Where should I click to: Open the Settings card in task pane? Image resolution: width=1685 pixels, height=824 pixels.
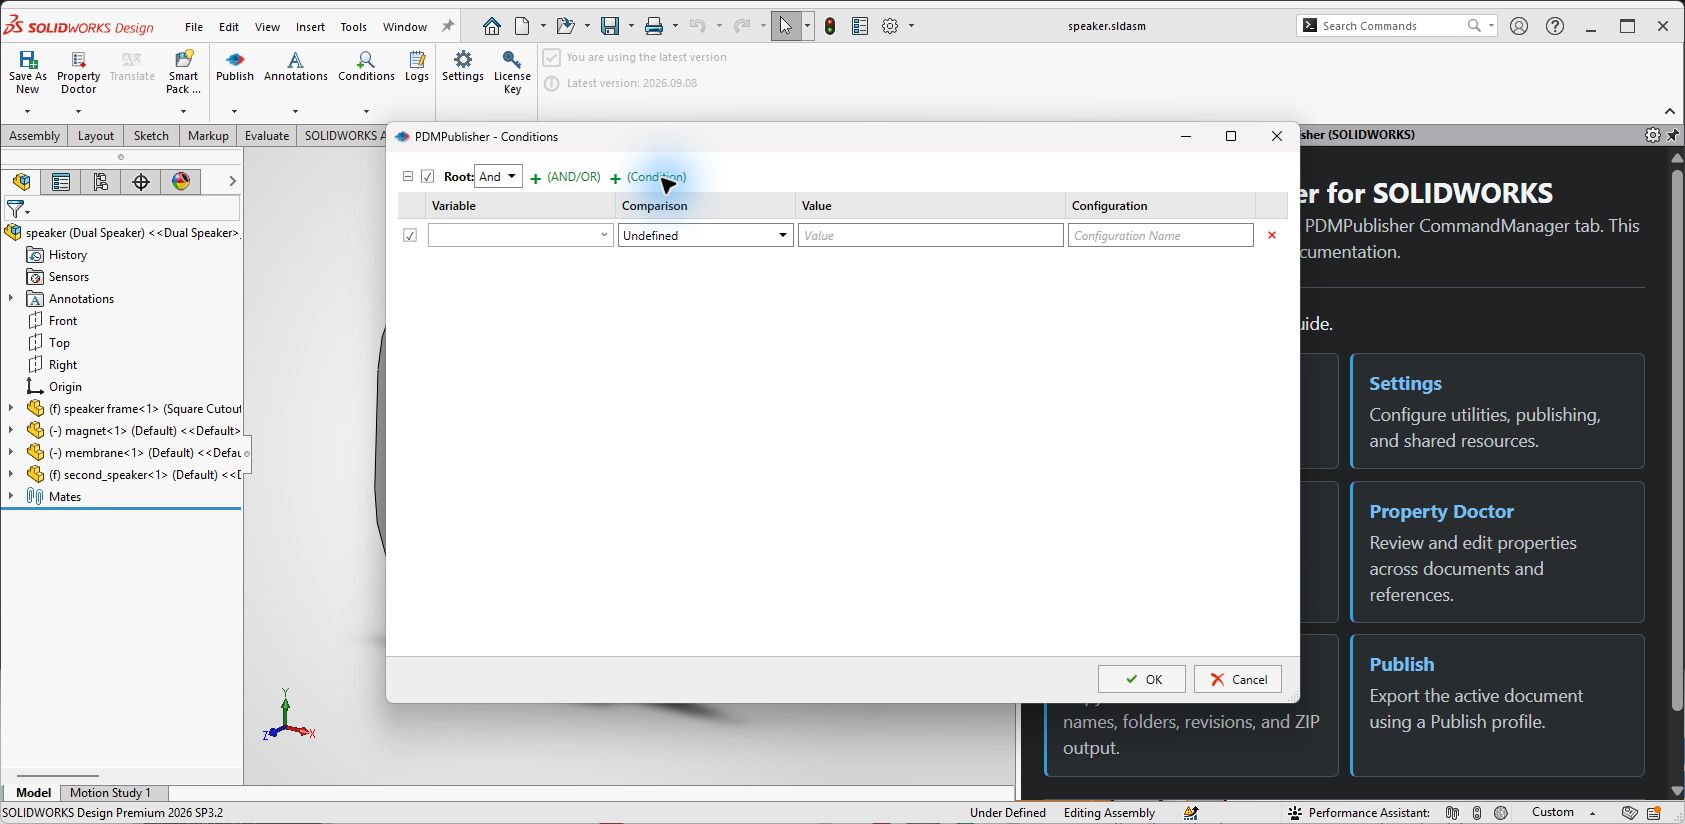(1497, 411)
